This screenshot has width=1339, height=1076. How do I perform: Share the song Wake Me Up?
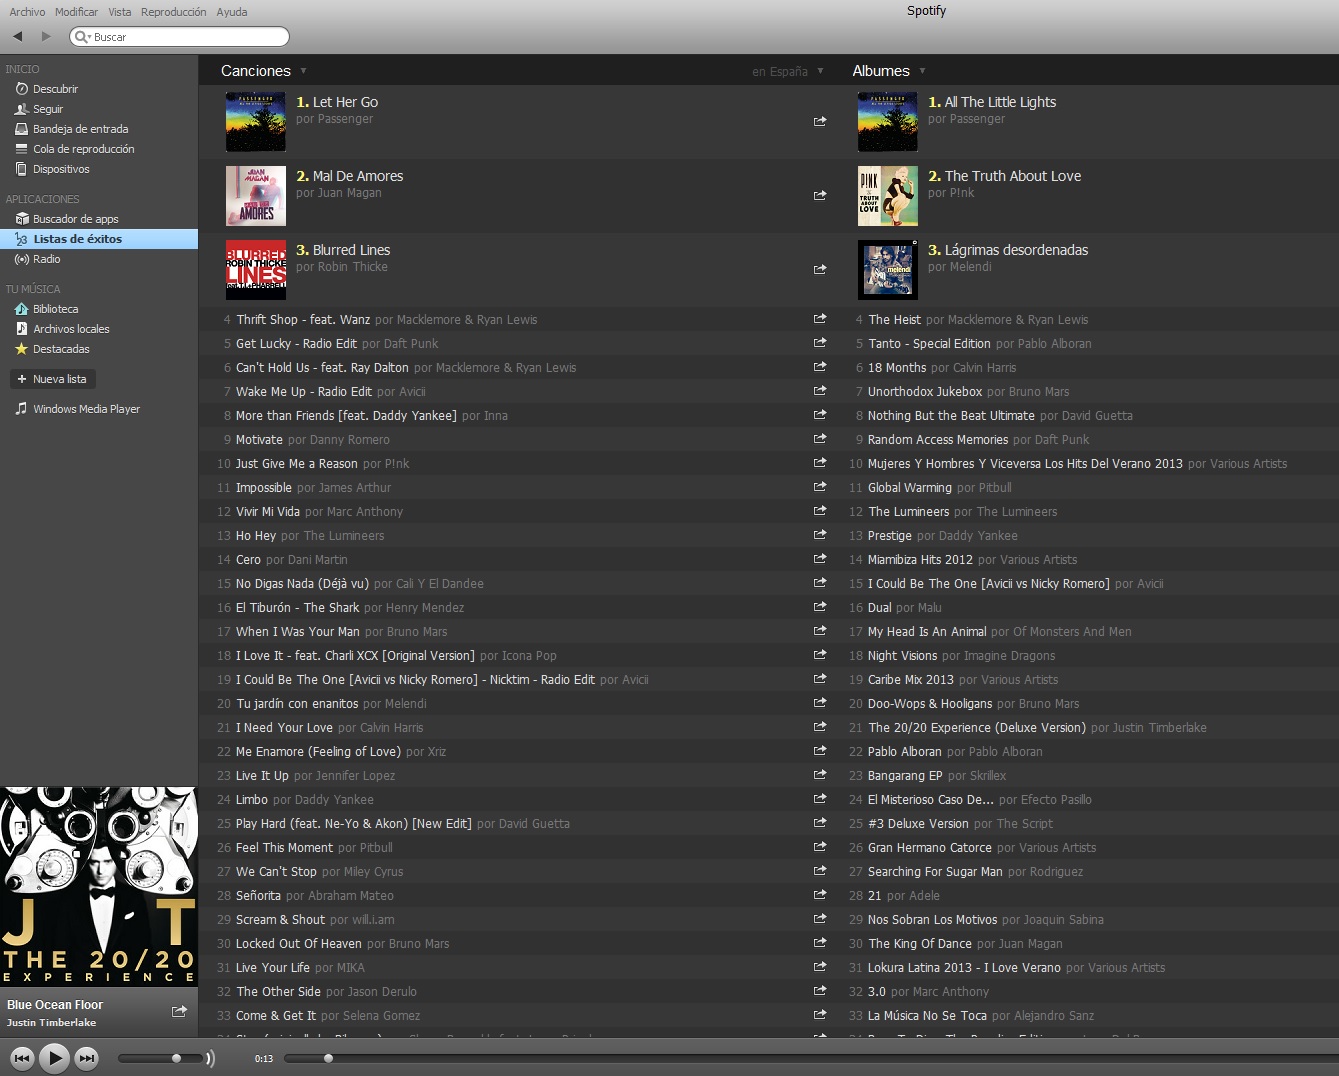tap(820, 391)
